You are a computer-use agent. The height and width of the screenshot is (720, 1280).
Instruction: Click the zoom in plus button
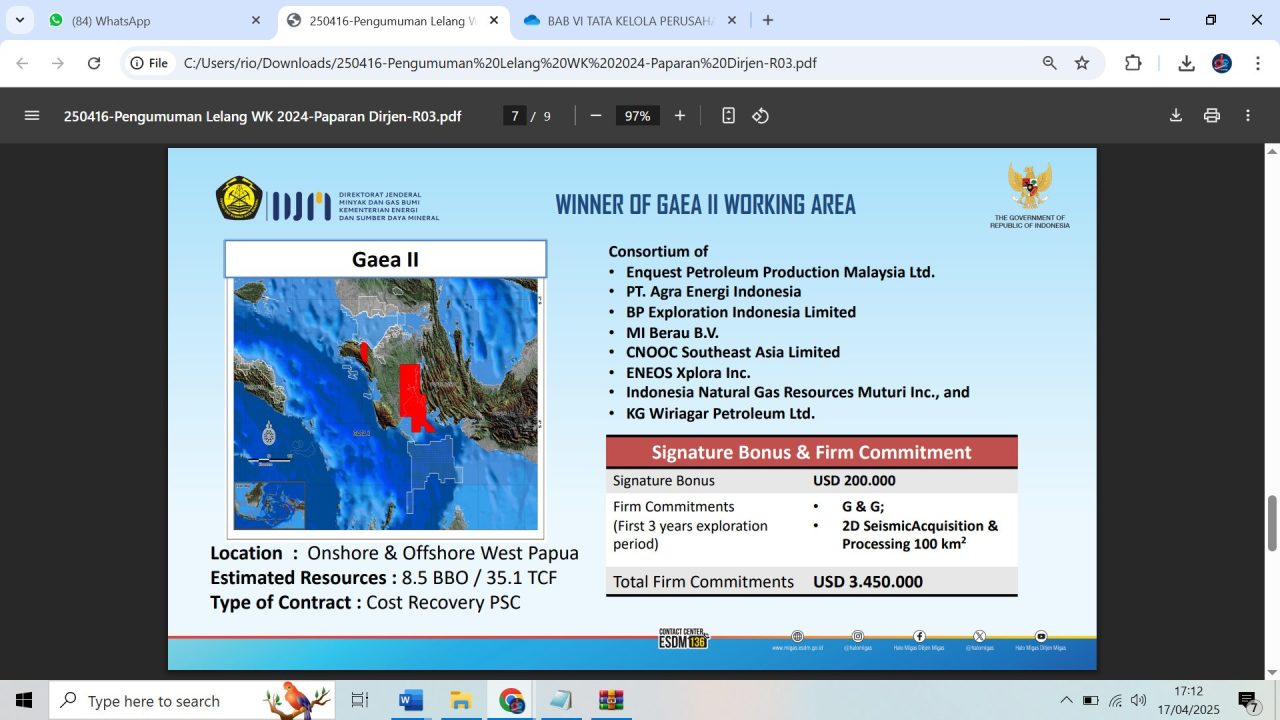click(680, 116)
